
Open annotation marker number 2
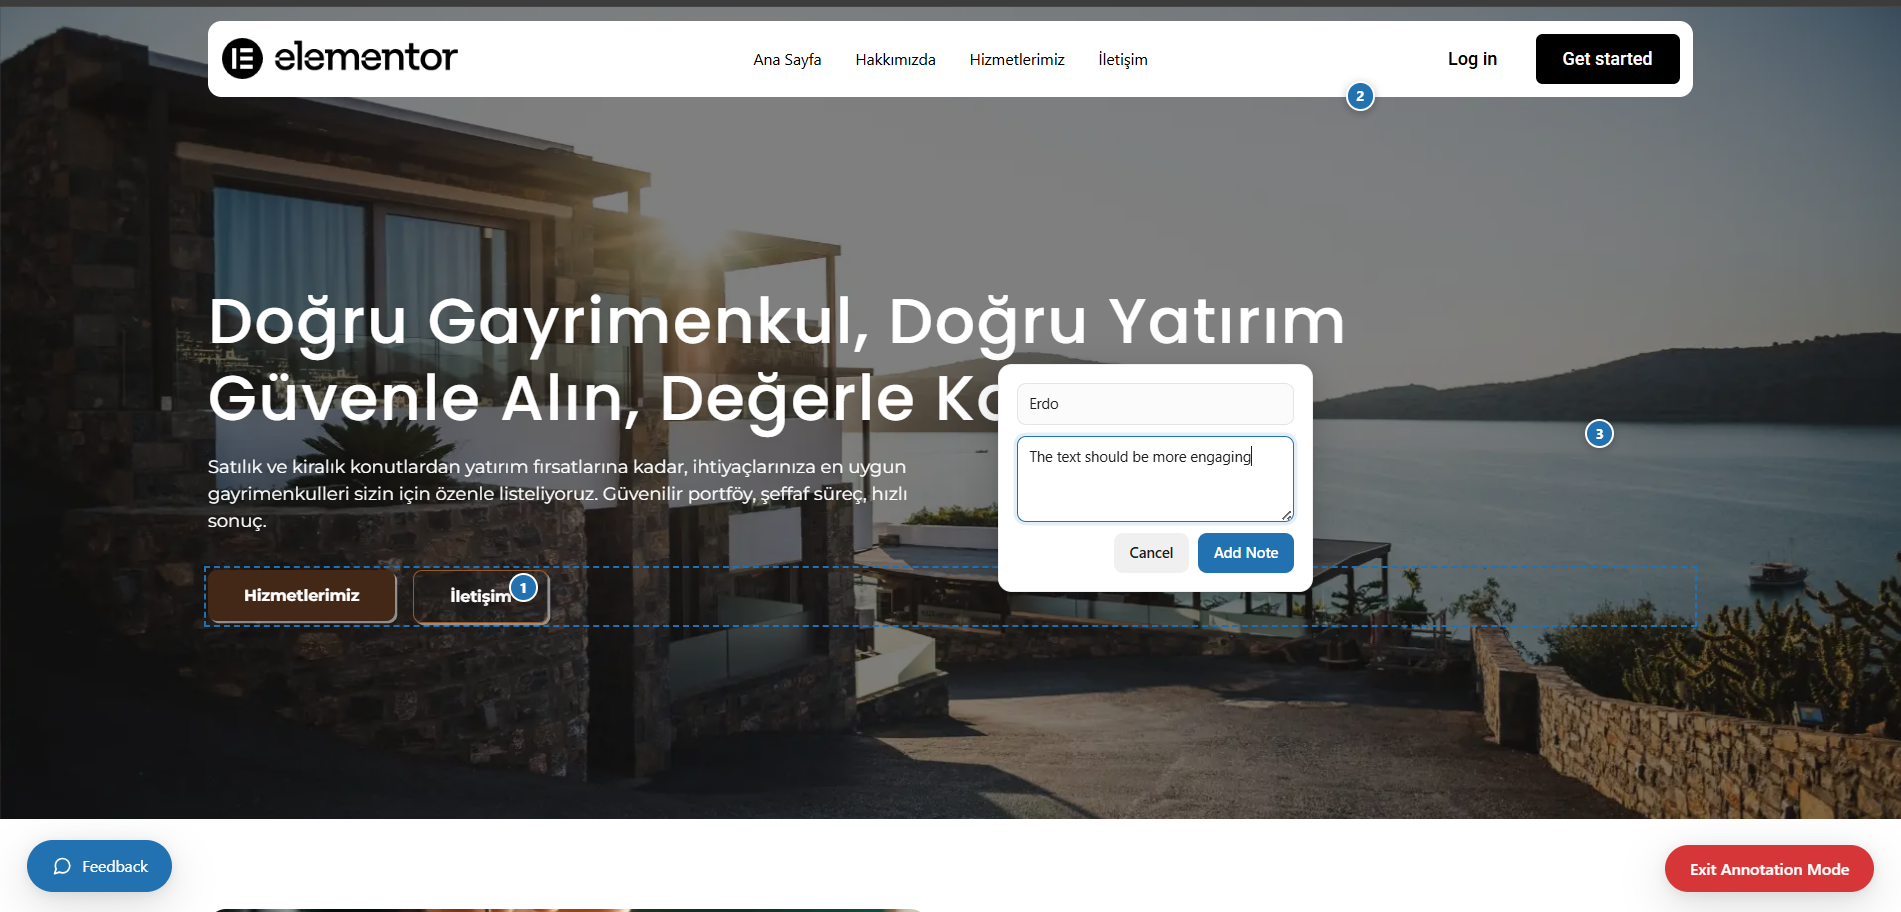[x=1360, y=97]
